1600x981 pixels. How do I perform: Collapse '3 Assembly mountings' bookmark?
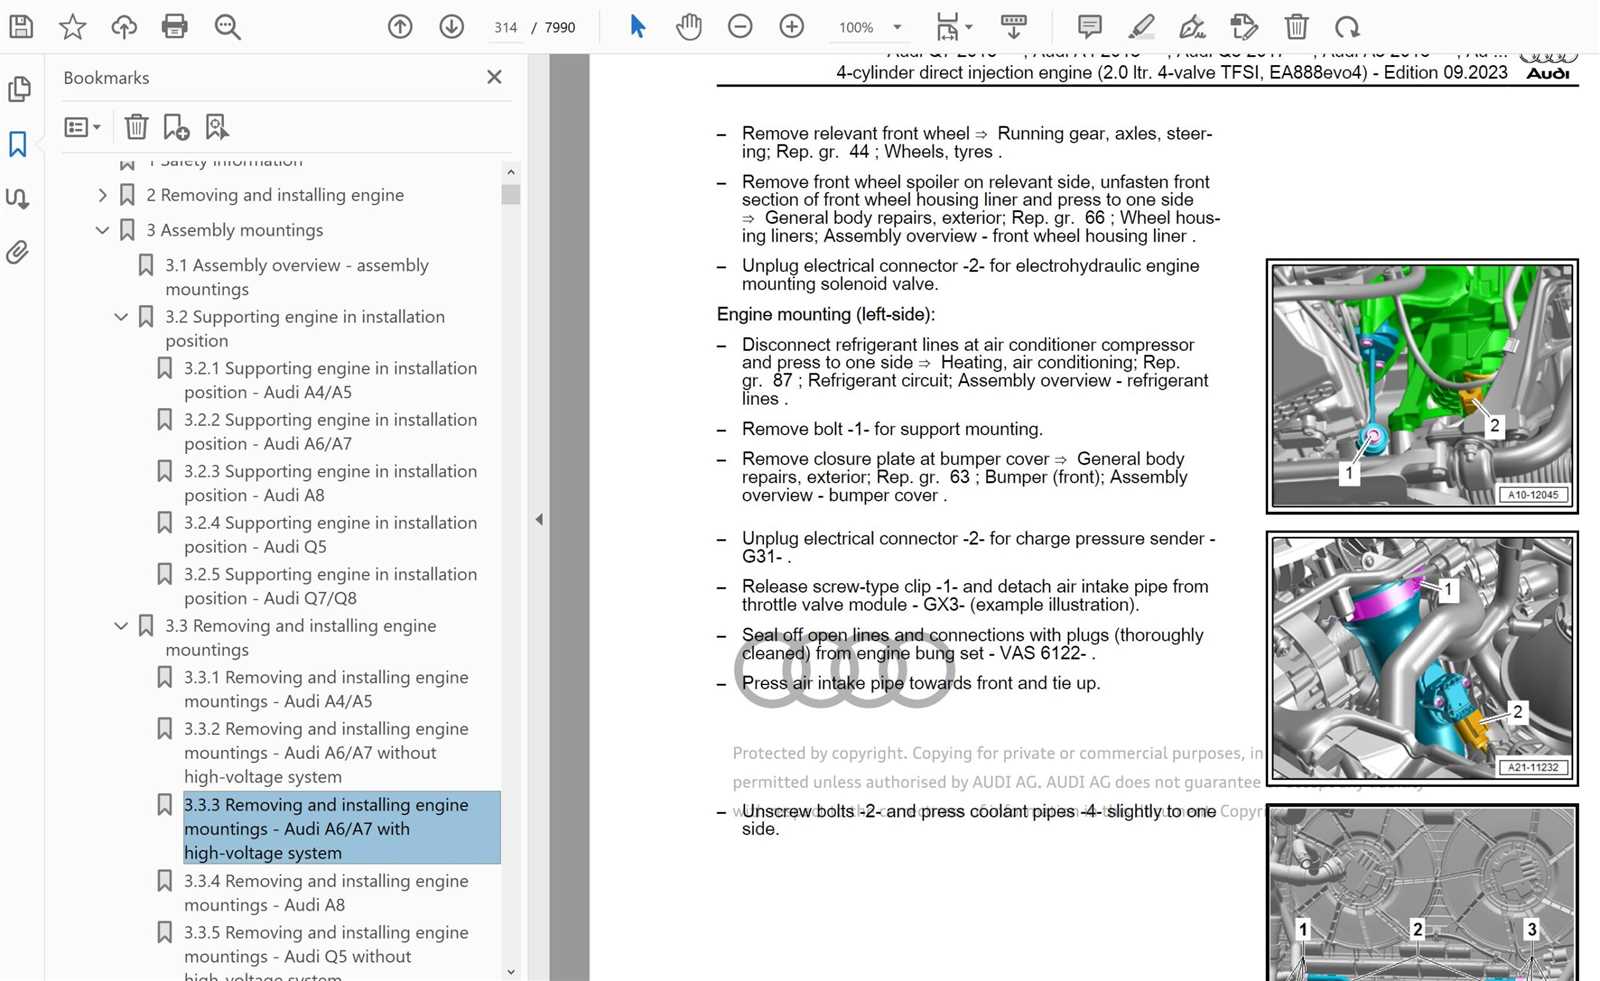[x=102, y=230]
